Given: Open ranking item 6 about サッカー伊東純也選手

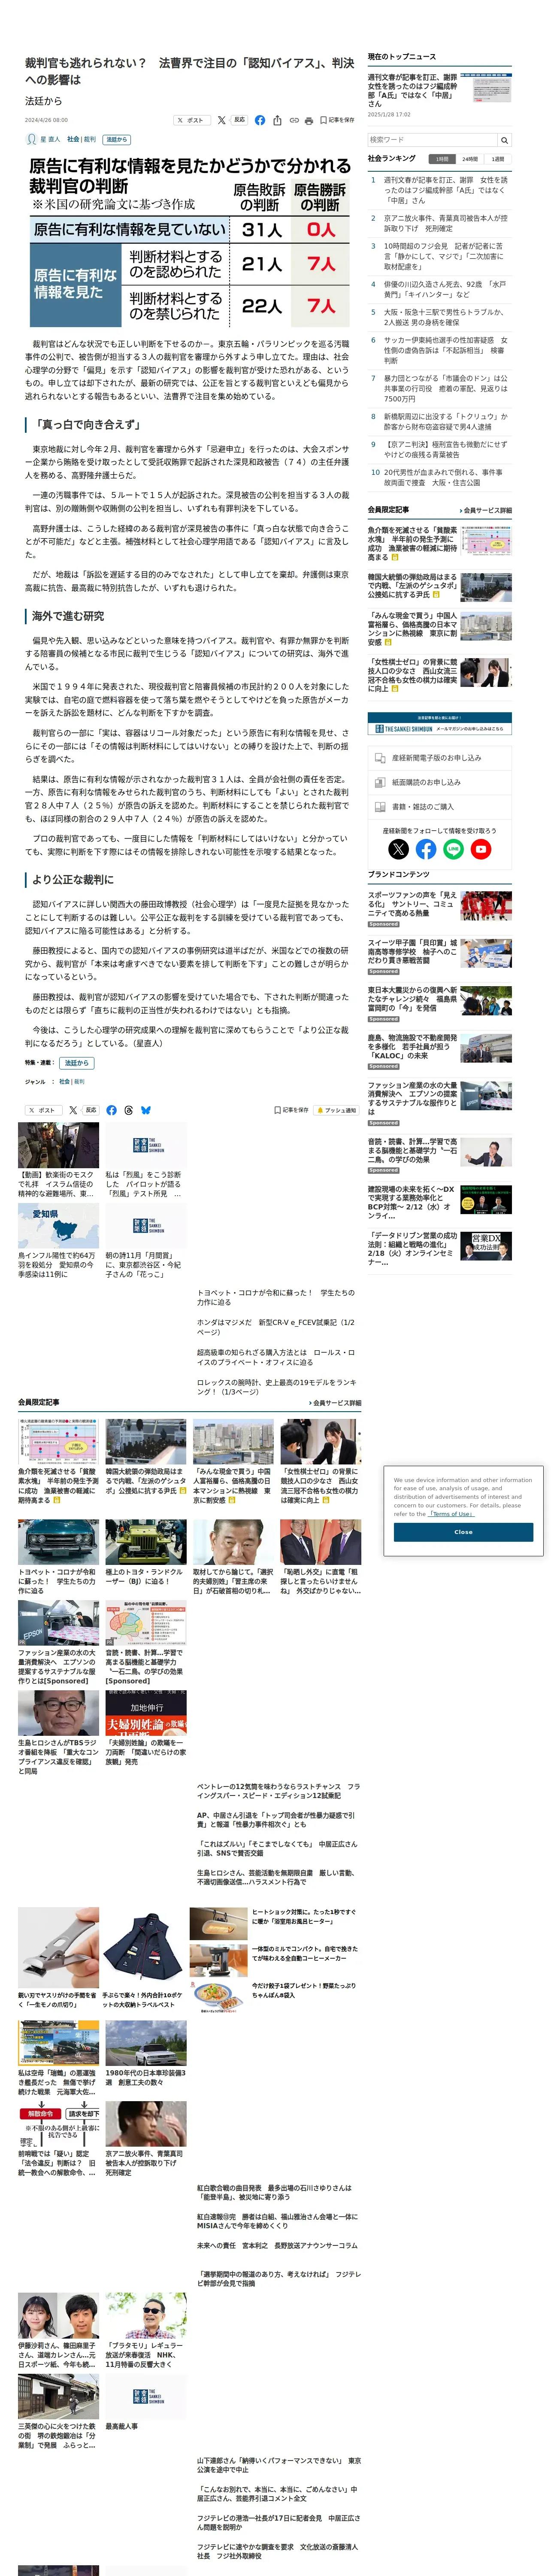Looking at the screenshot, I should [445, 350].
